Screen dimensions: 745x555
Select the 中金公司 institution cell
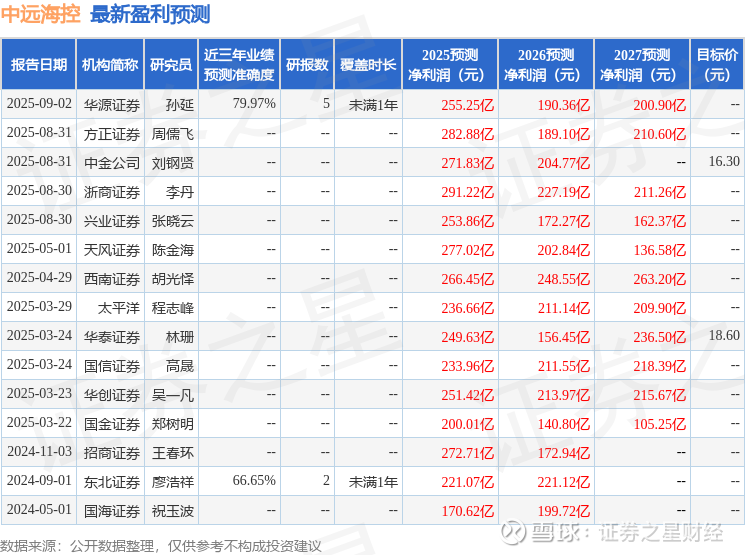pyautogui.click(x=112, y=163)
